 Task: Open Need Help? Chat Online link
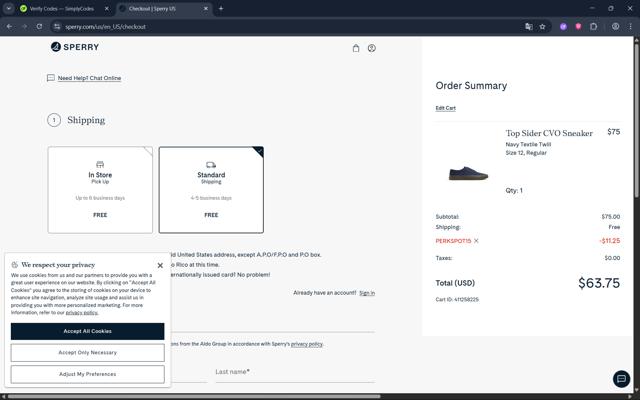coord(89,78)
